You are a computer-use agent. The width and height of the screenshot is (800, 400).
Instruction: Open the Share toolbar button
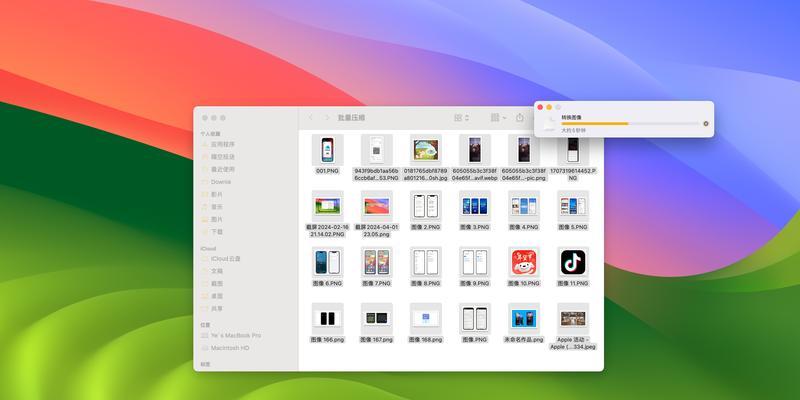tap(519, 118)
